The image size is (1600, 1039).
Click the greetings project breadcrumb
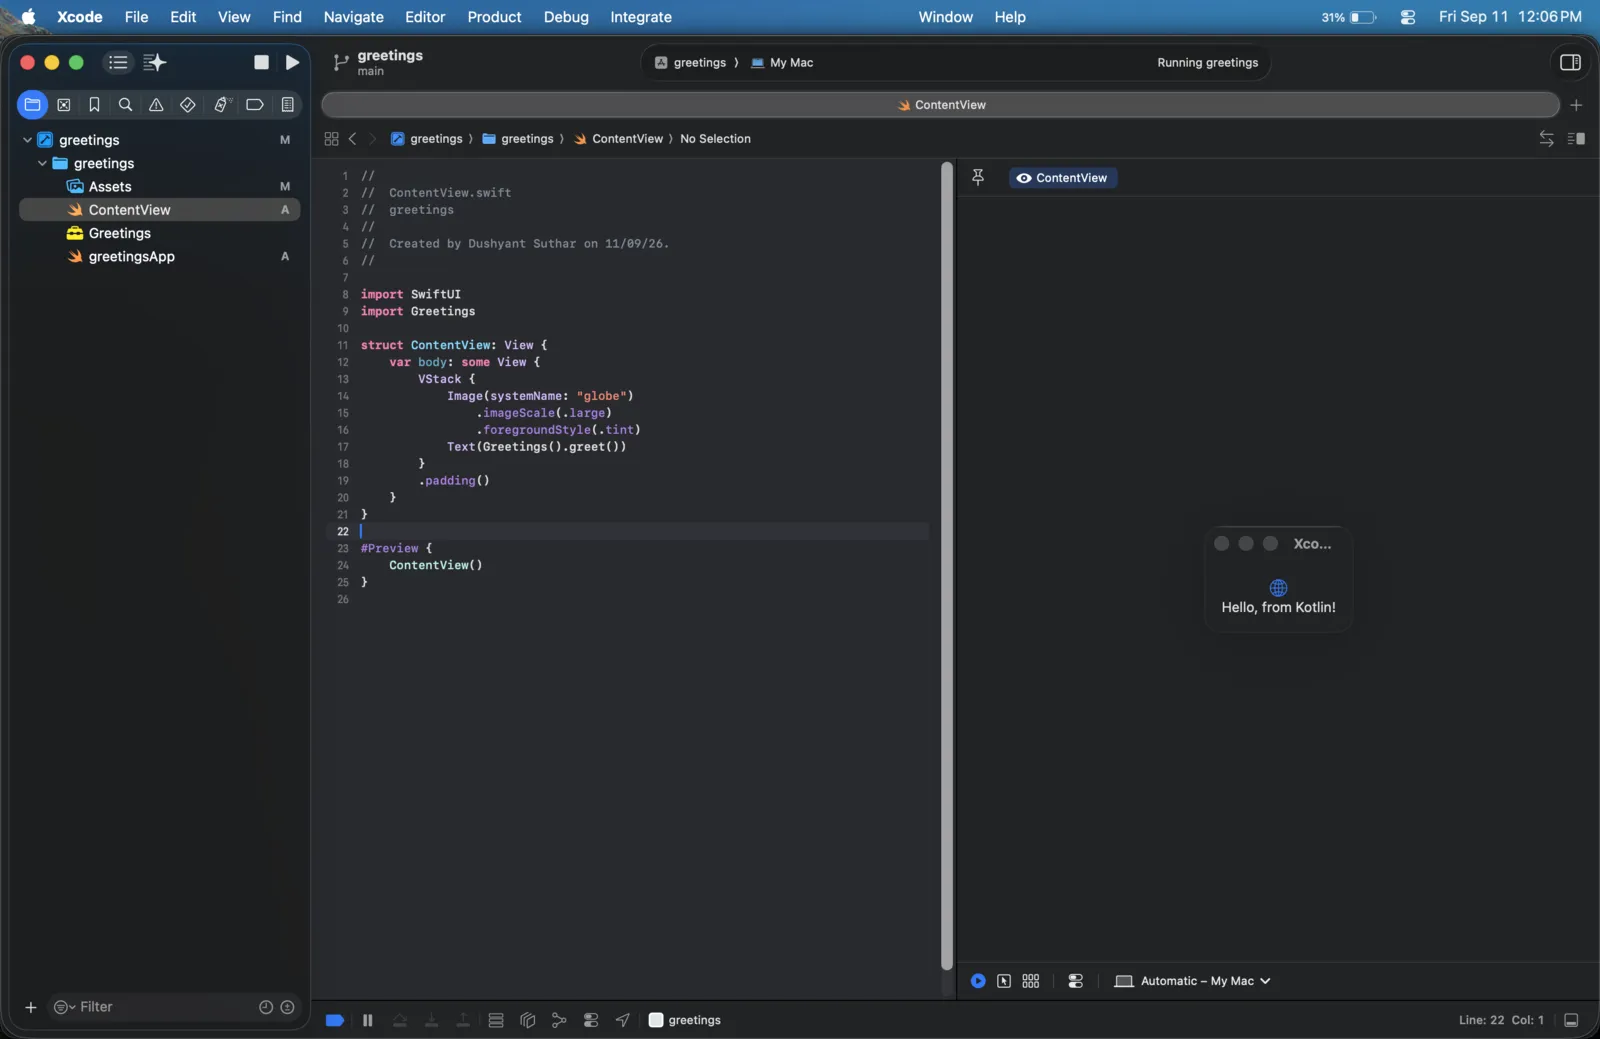427,139
